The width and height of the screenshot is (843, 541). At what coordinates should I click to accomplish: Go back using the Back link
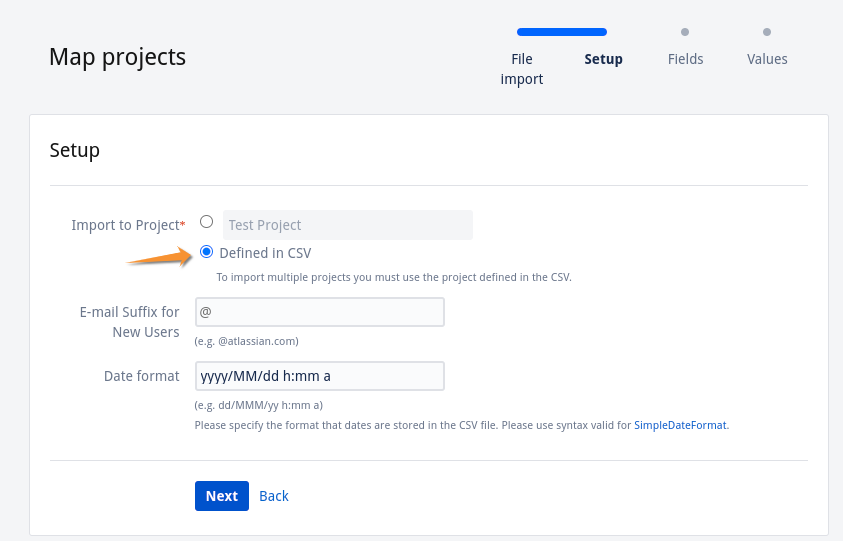click(x=274, y=496)
